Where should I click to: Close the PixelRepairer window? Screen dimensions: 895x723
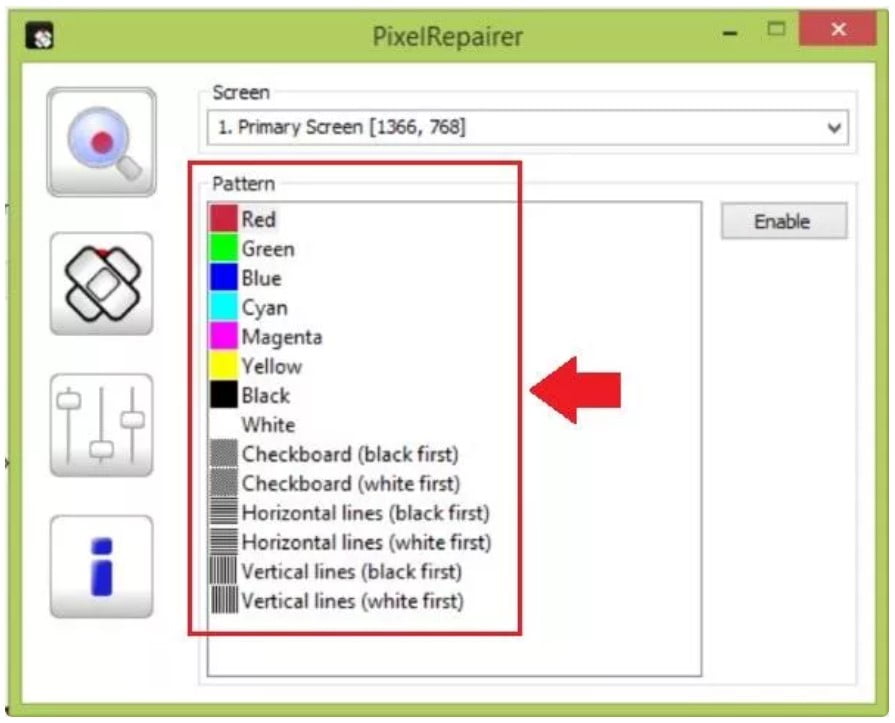coord(838,29)
